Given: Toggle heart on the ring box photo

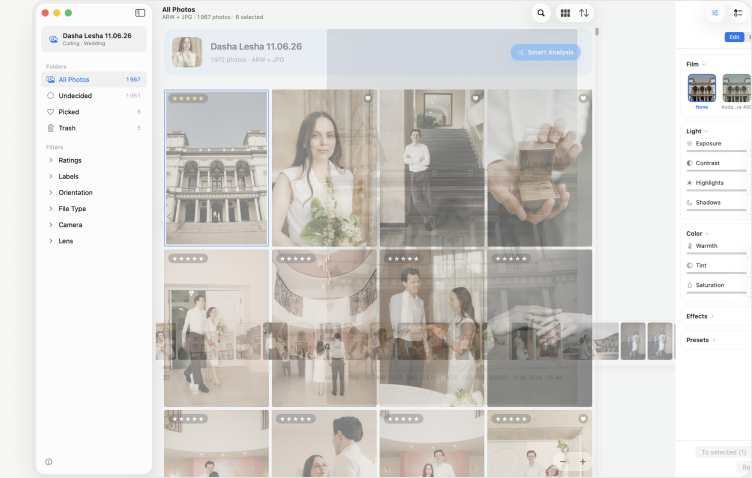Looking at the screenshot, I should (583, 98).
